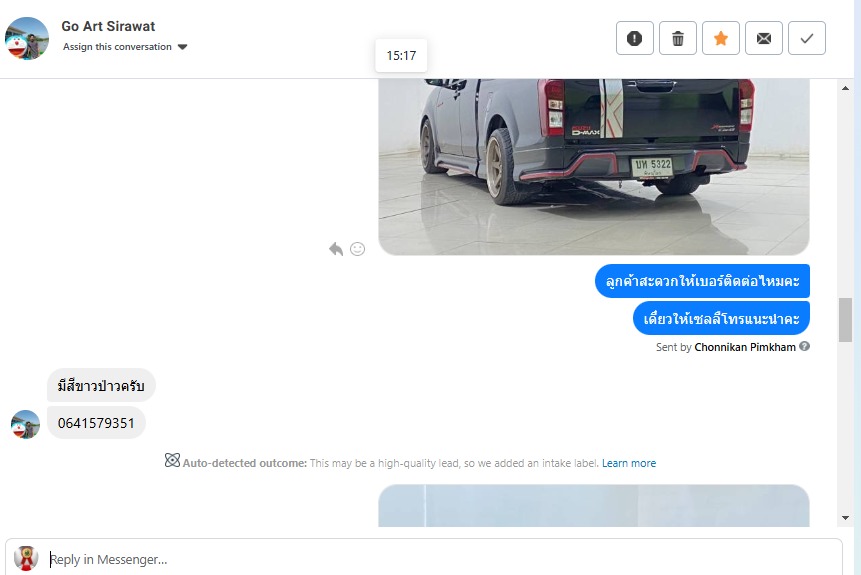Mark conversation as spam with exclamation icon
This screenshot has height=575, width=861.
coord(634,38)
